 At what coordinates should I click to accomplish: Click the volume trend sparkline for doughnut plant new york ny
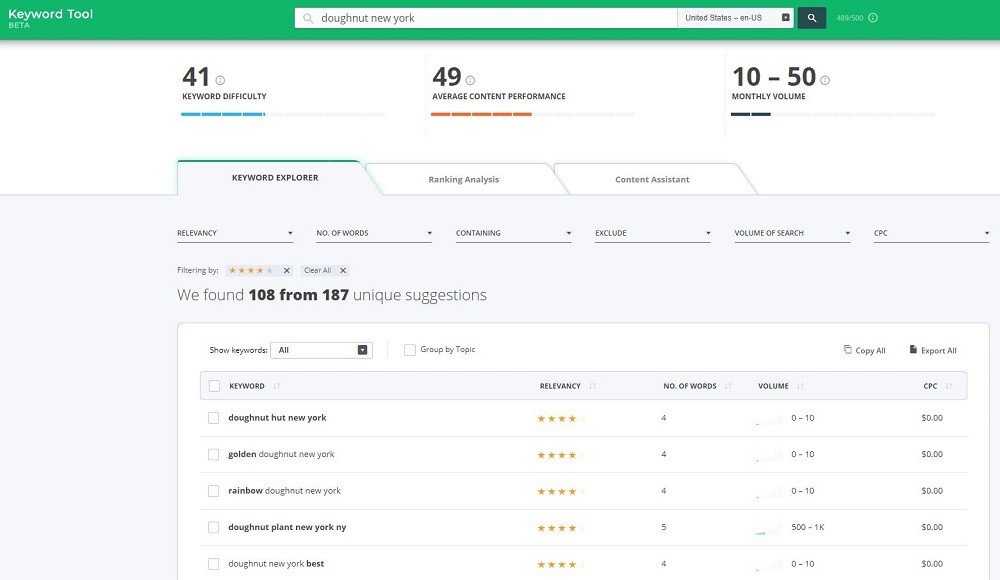(x=768, y=528)
